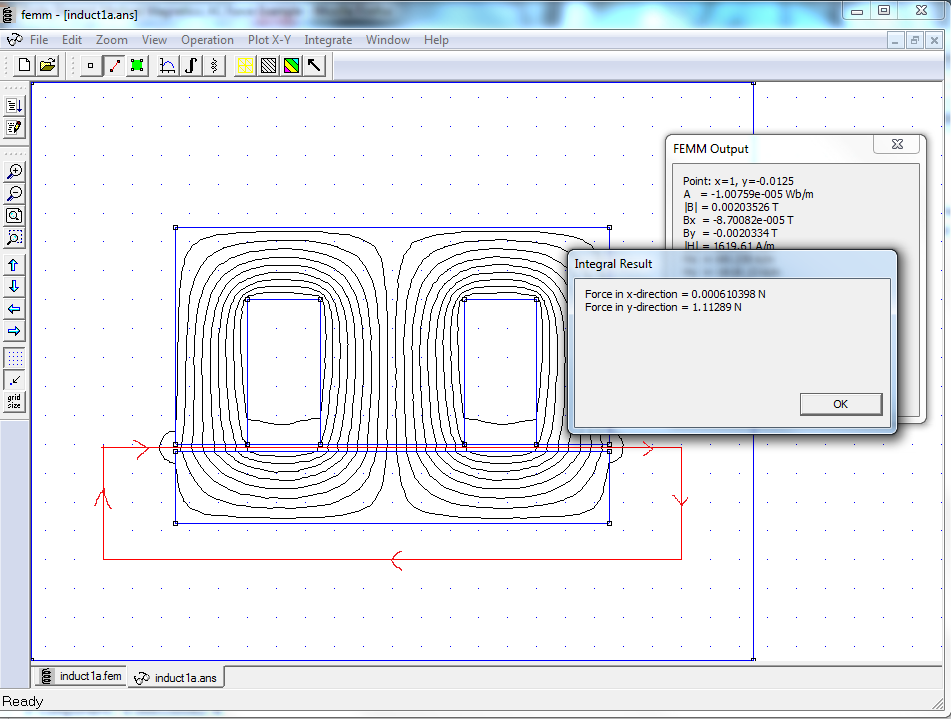
Task: Click the Integral Result dialog title
Action: point(613,264)
